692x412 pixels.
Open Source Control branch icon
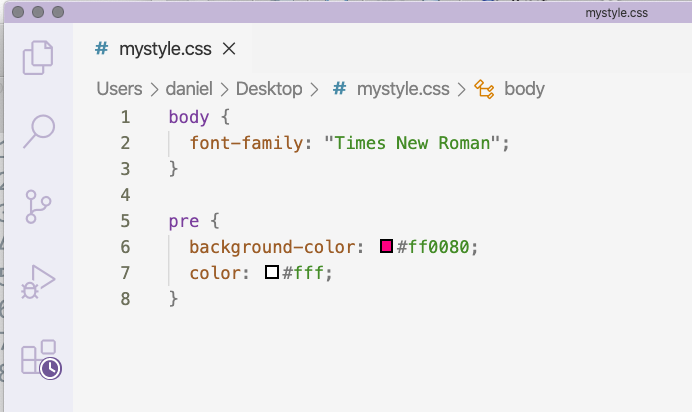38,206
